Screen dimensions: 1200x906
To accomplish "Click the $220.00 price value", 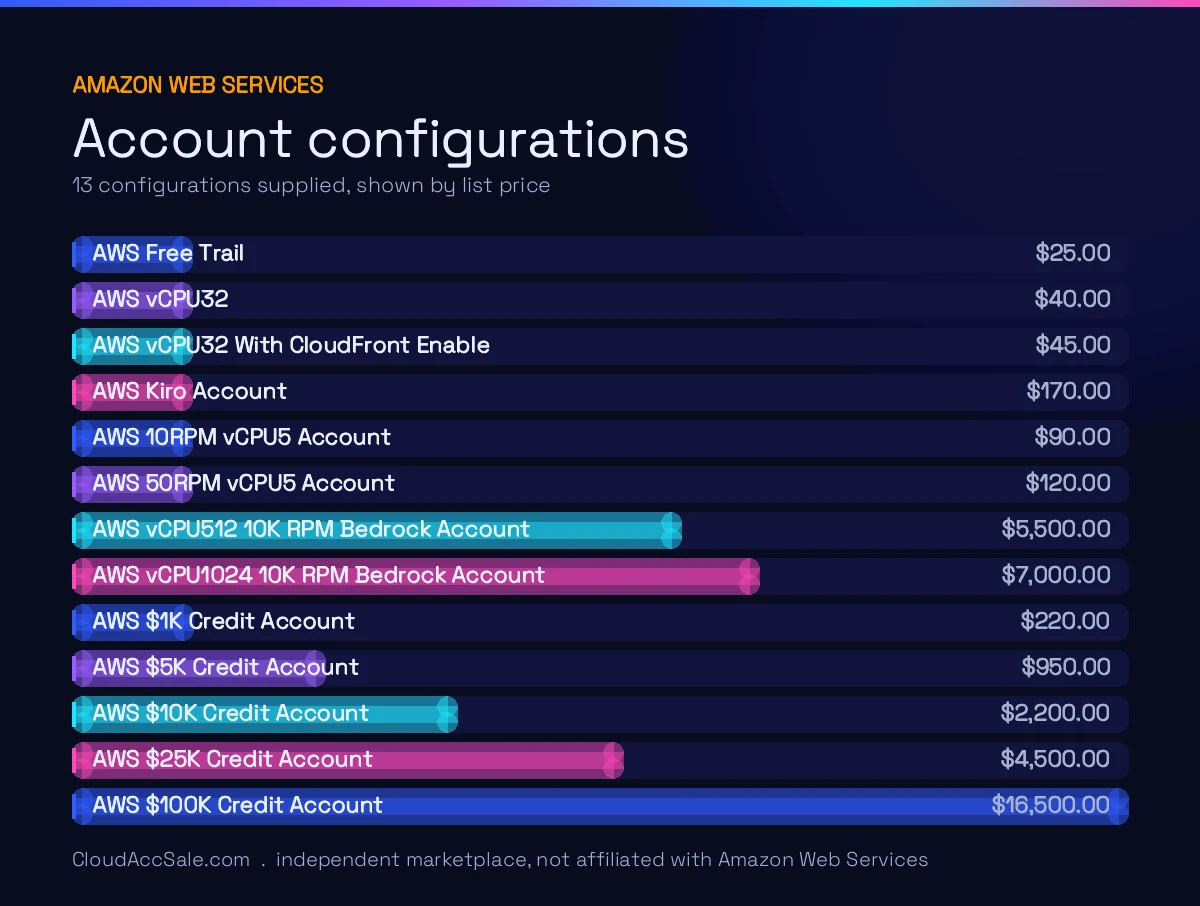I will [x=1066, y=621].
